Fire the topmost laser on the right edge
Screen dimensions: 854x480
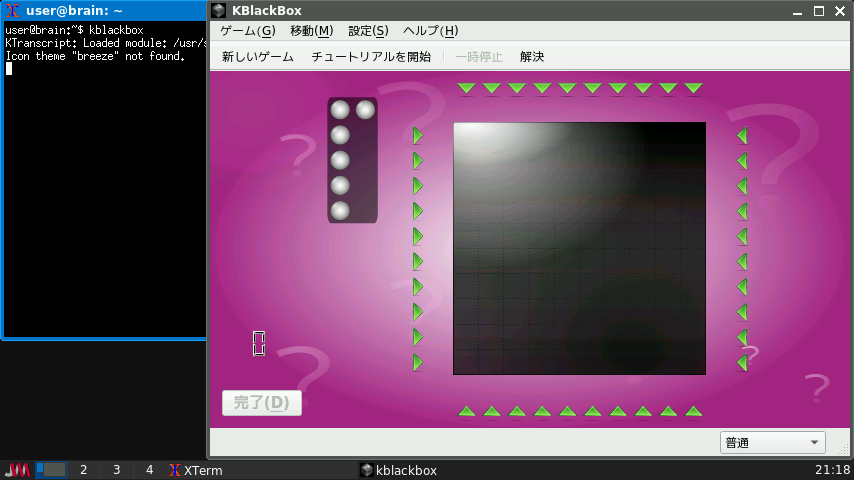point(742,135)
